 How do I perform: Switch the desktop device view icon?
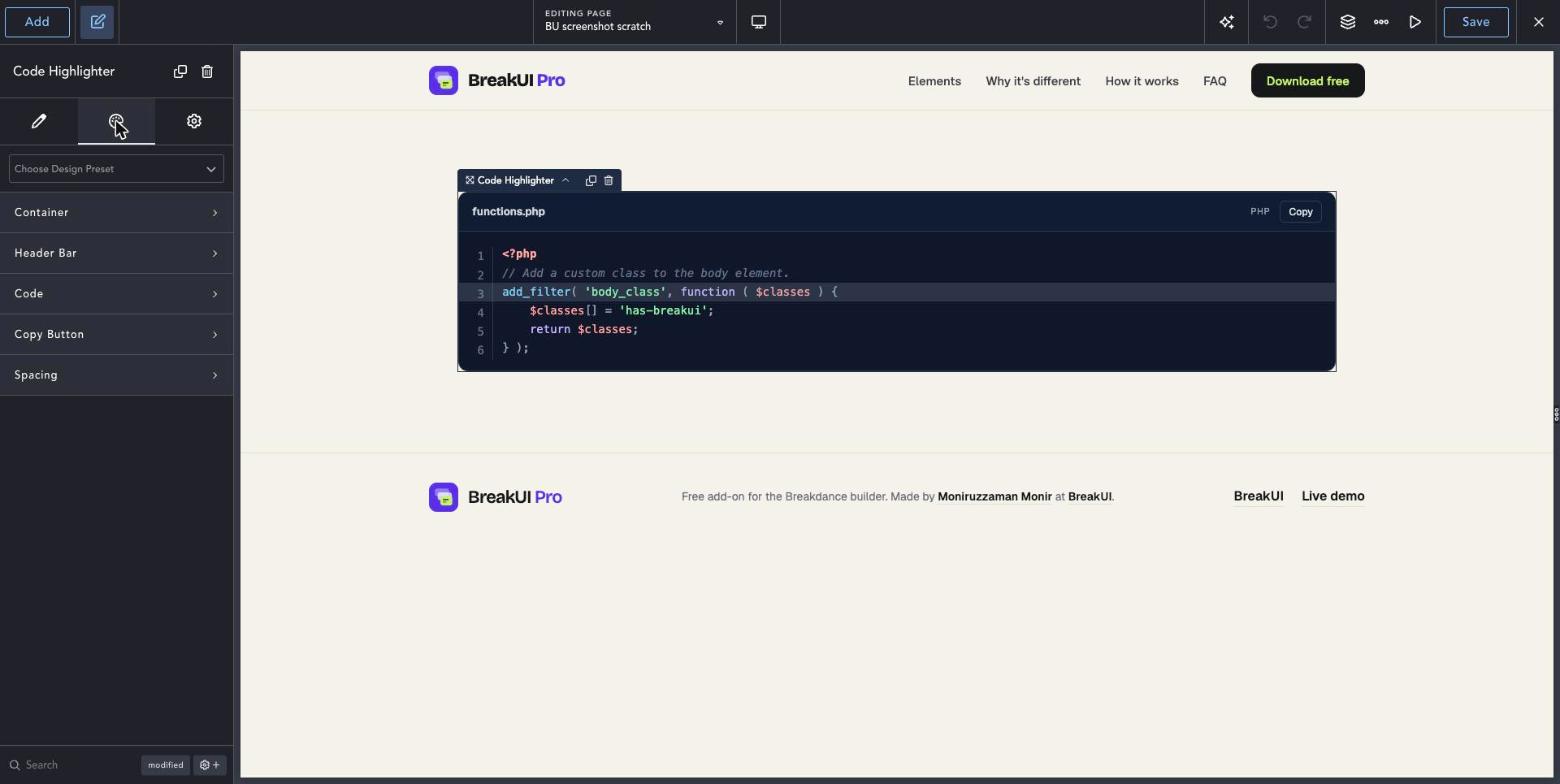coord(759,22)
